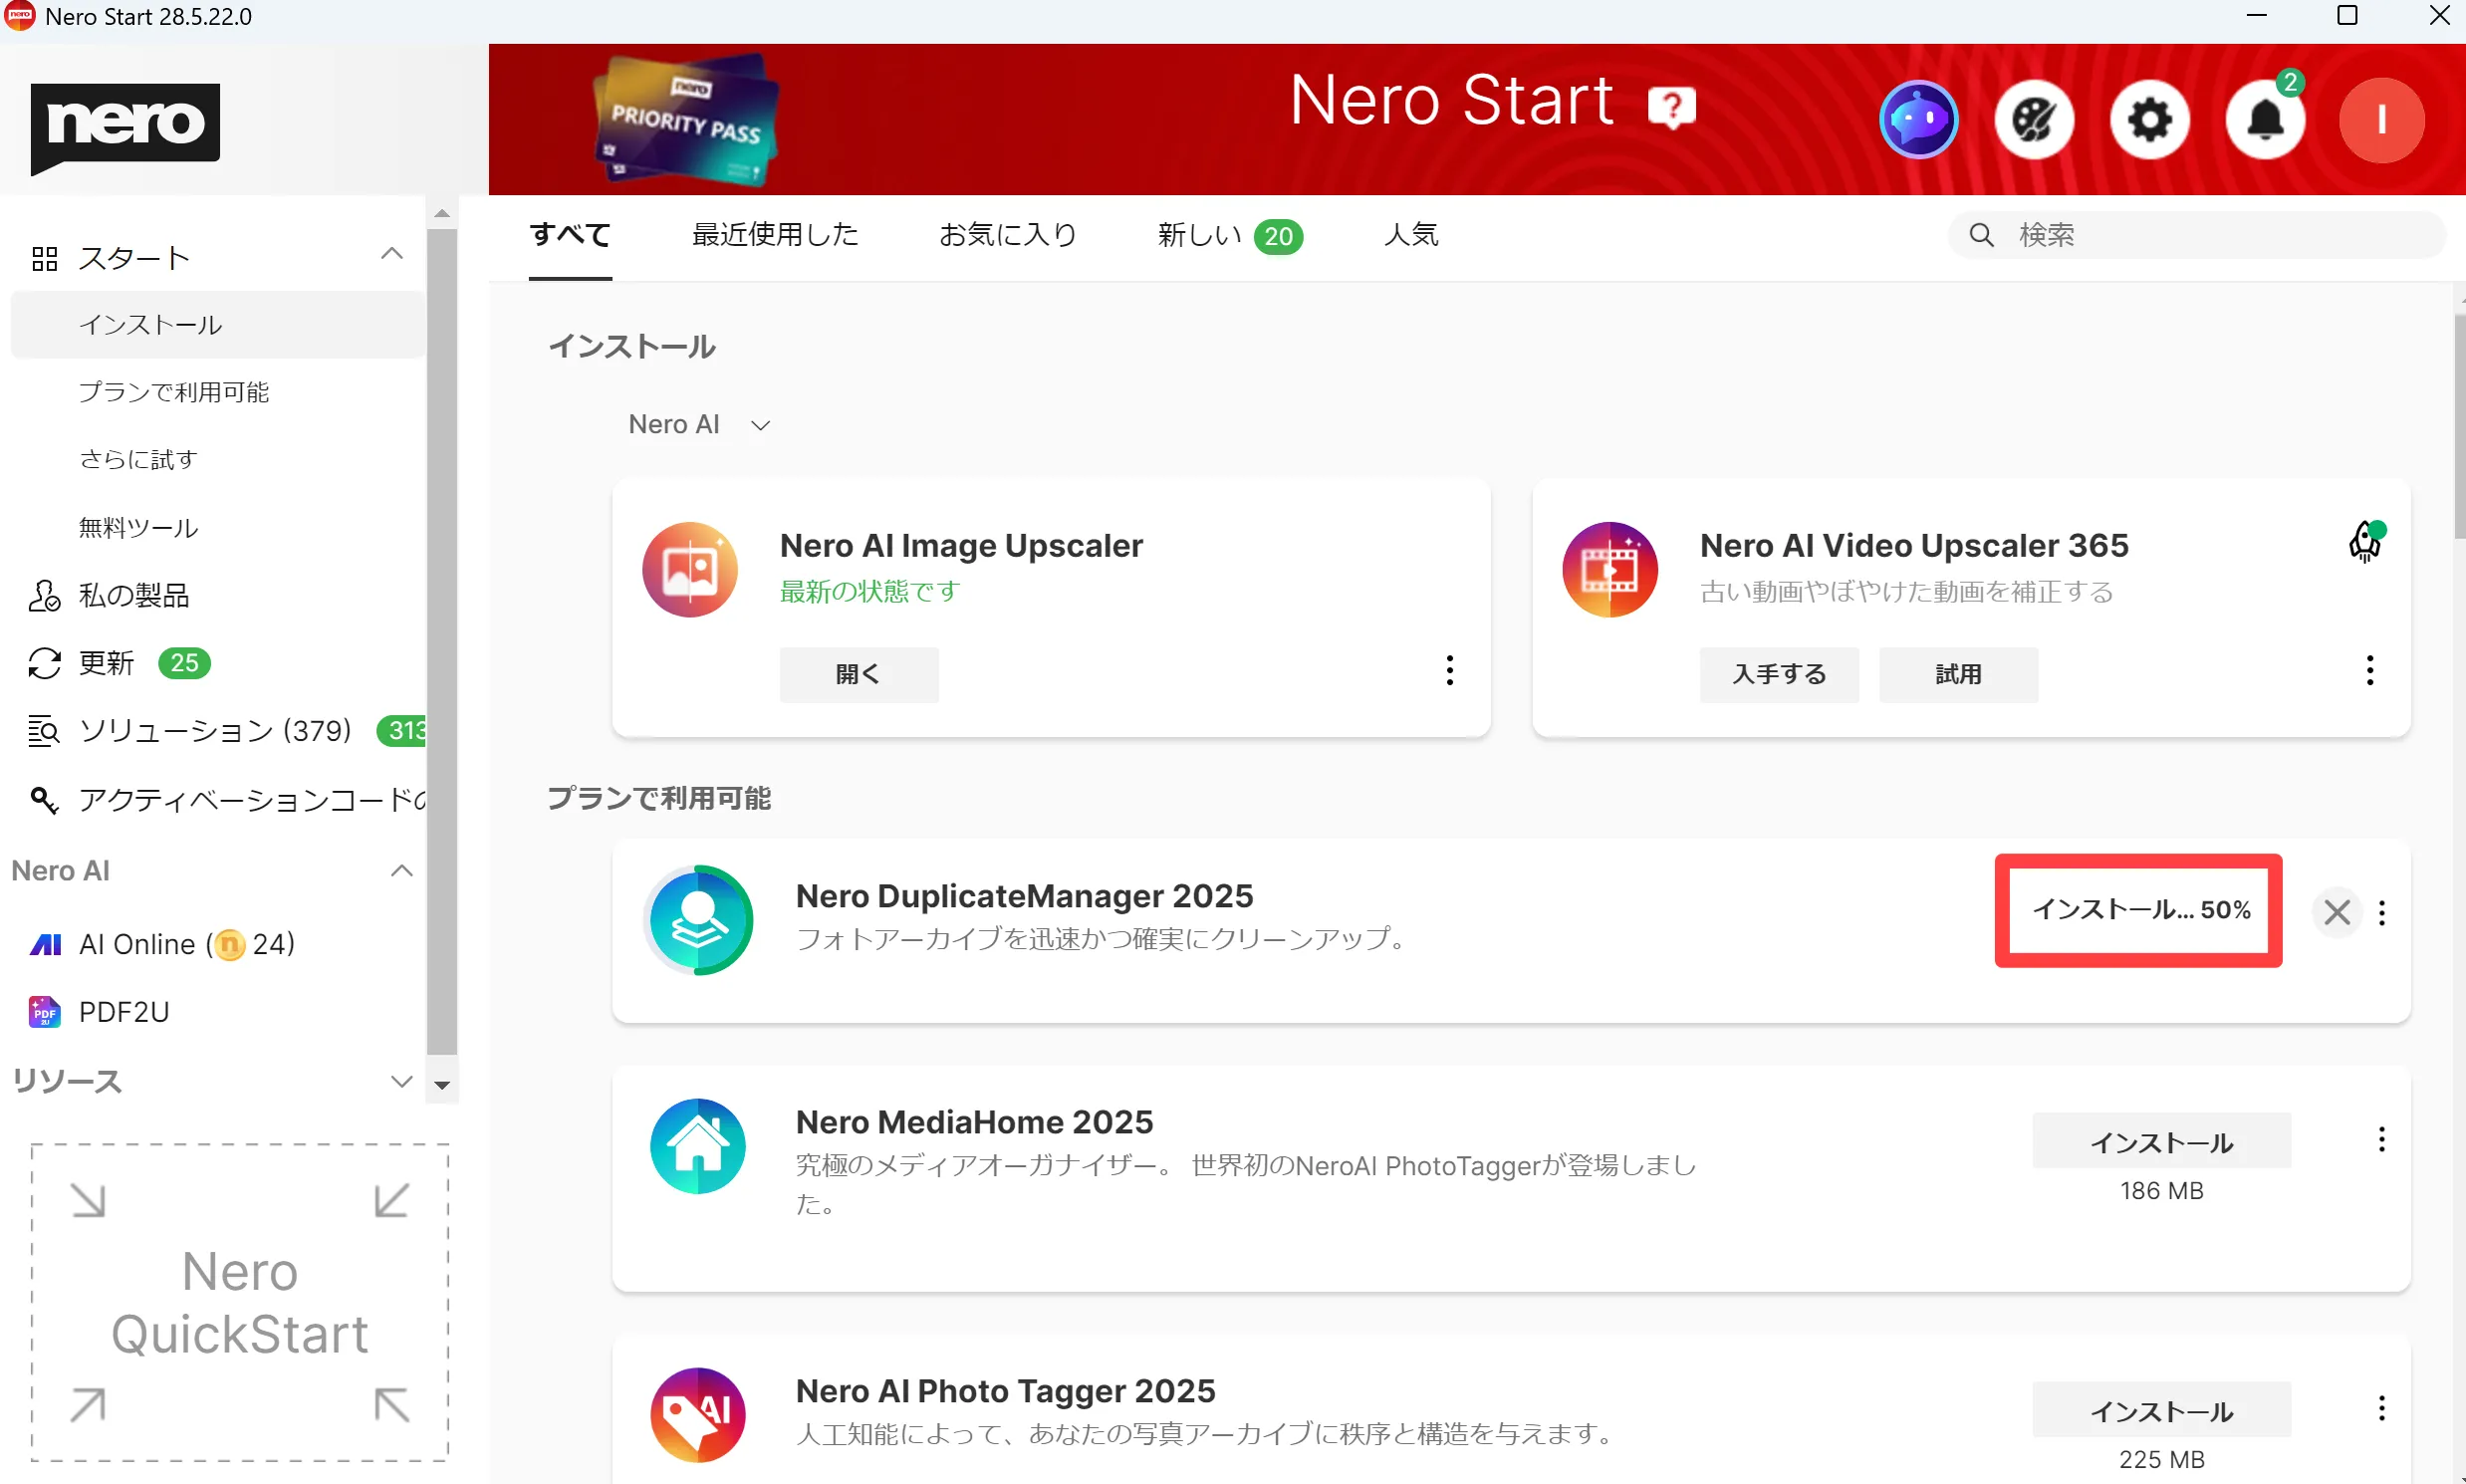Click 開く on Nero AI Image Upscaler
Screen dimensions: 2466x1484
click(858, 674)
